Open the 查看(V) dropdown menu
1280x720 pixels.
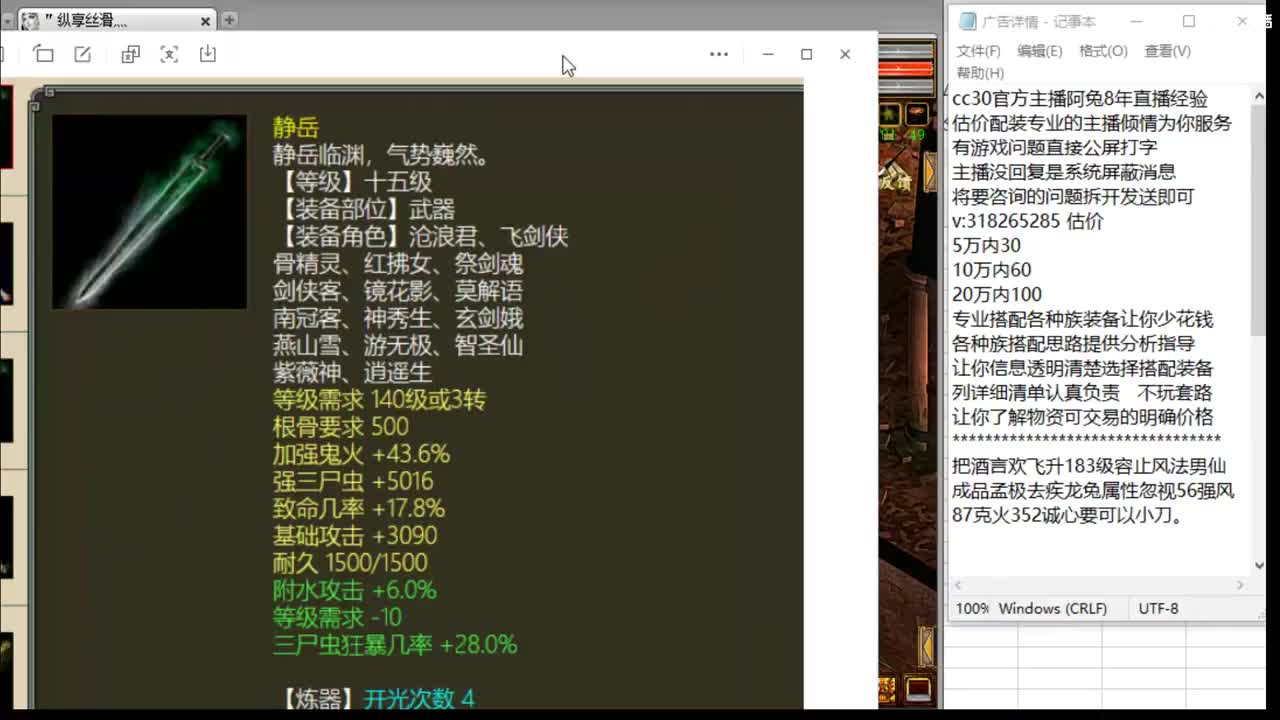point(1169,51)
